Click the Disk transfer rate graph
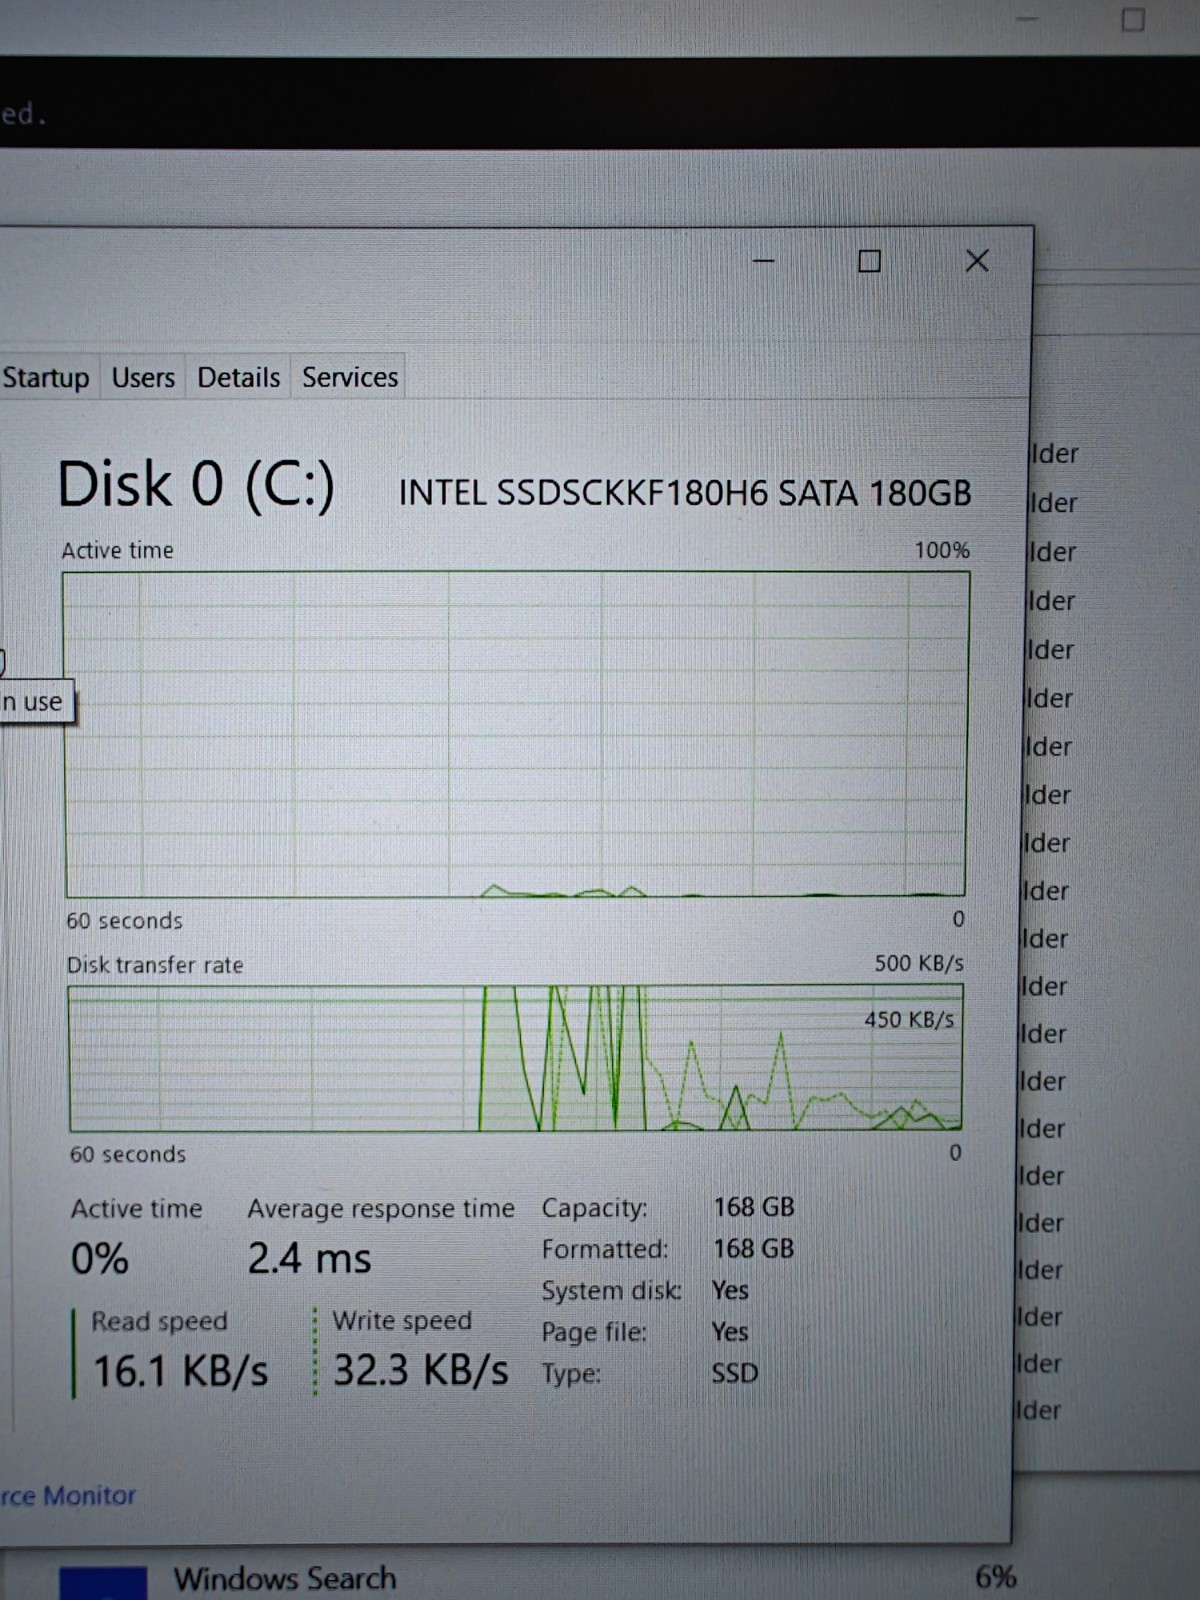 [x=516, y=1059]
